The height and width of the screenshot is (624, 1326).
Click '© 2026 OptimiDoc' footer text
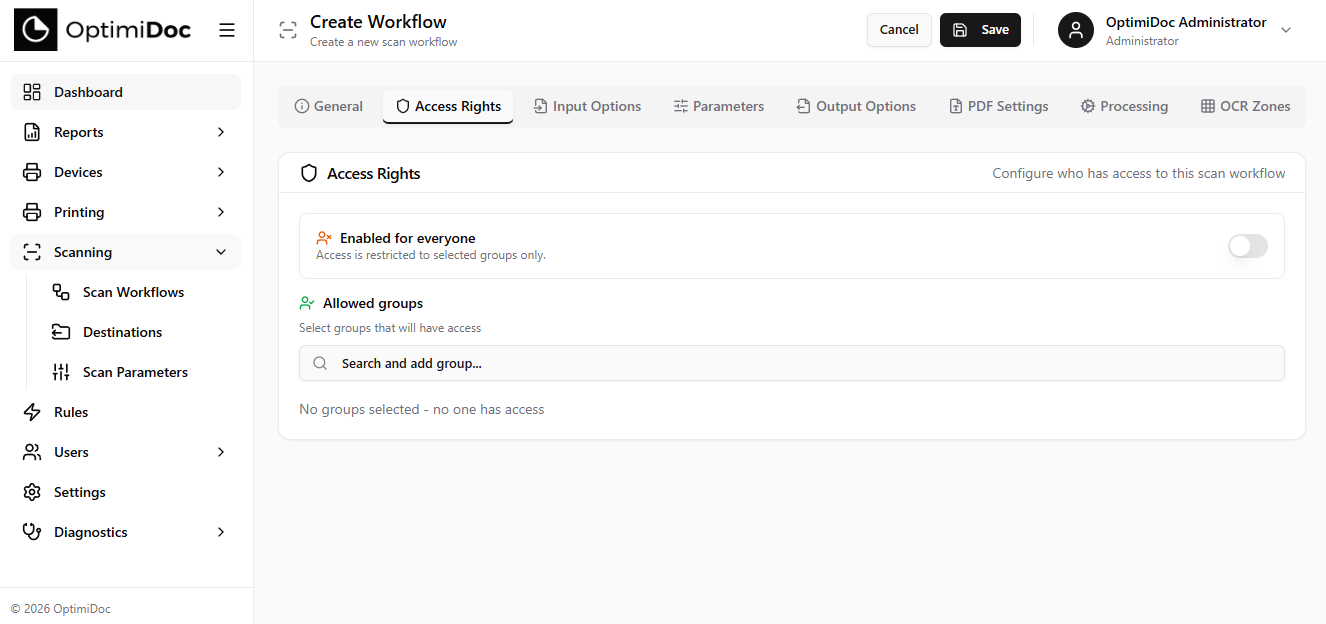point(60,609)
